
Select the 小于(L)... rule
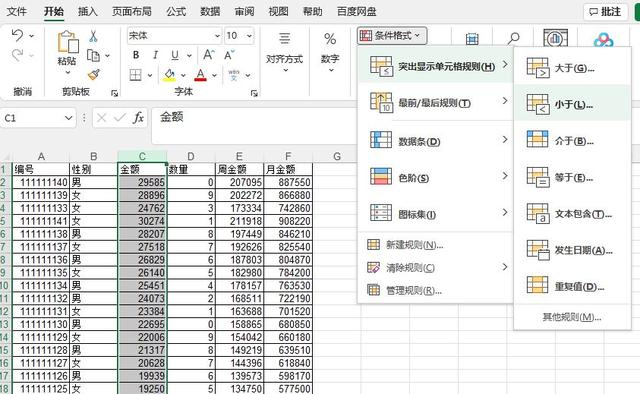click(572, 104)
